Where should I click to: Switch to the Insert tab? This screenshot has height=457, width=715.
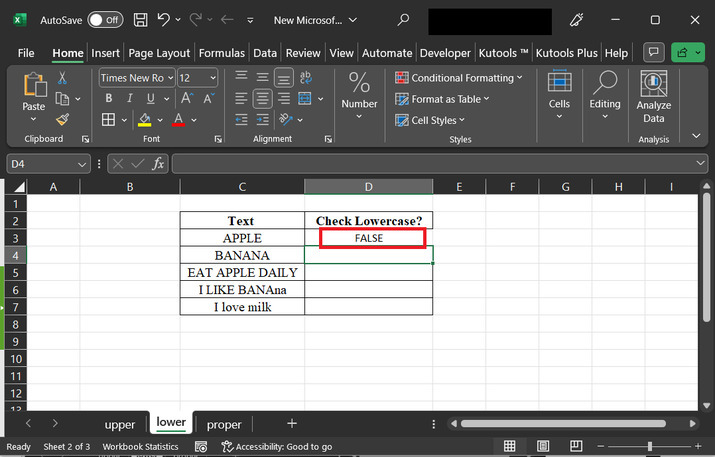coord(105,53)
